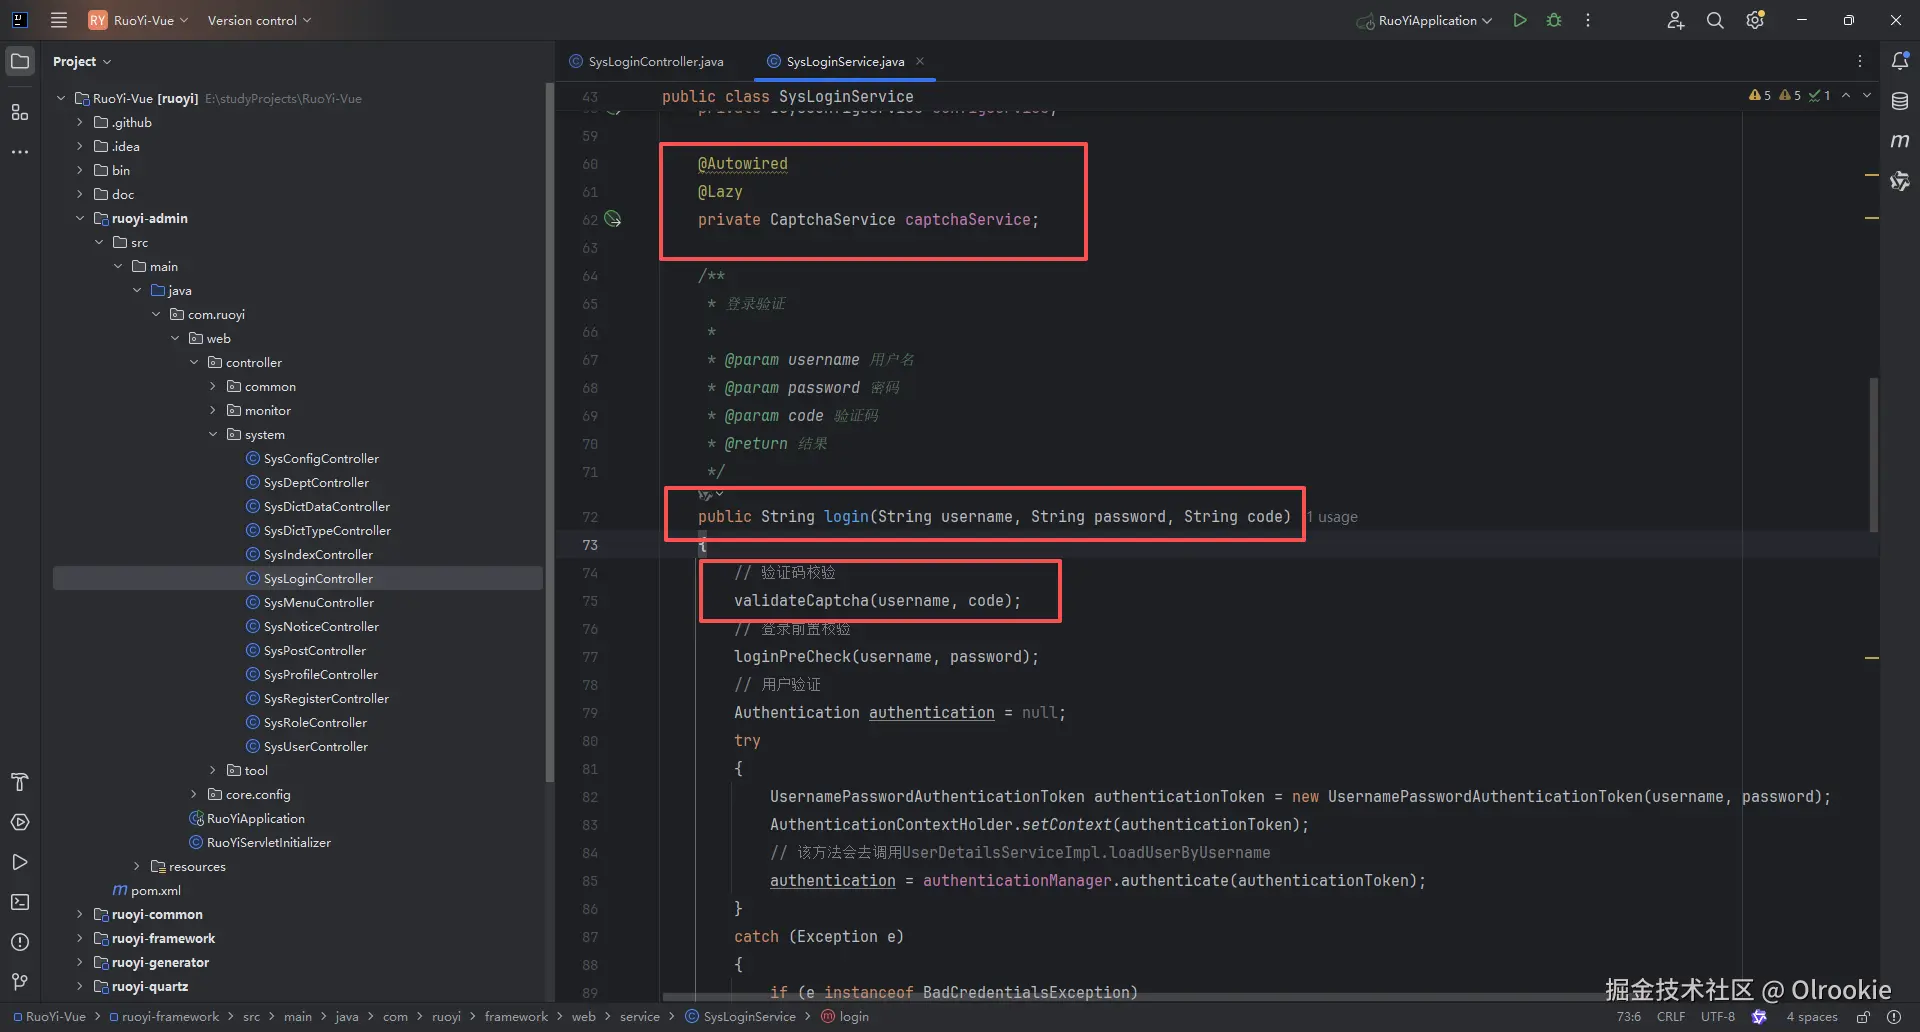Open more run actions three-dot menu
The width and height of the screenshot is (1920, 1032).
tap(1588, 20)
